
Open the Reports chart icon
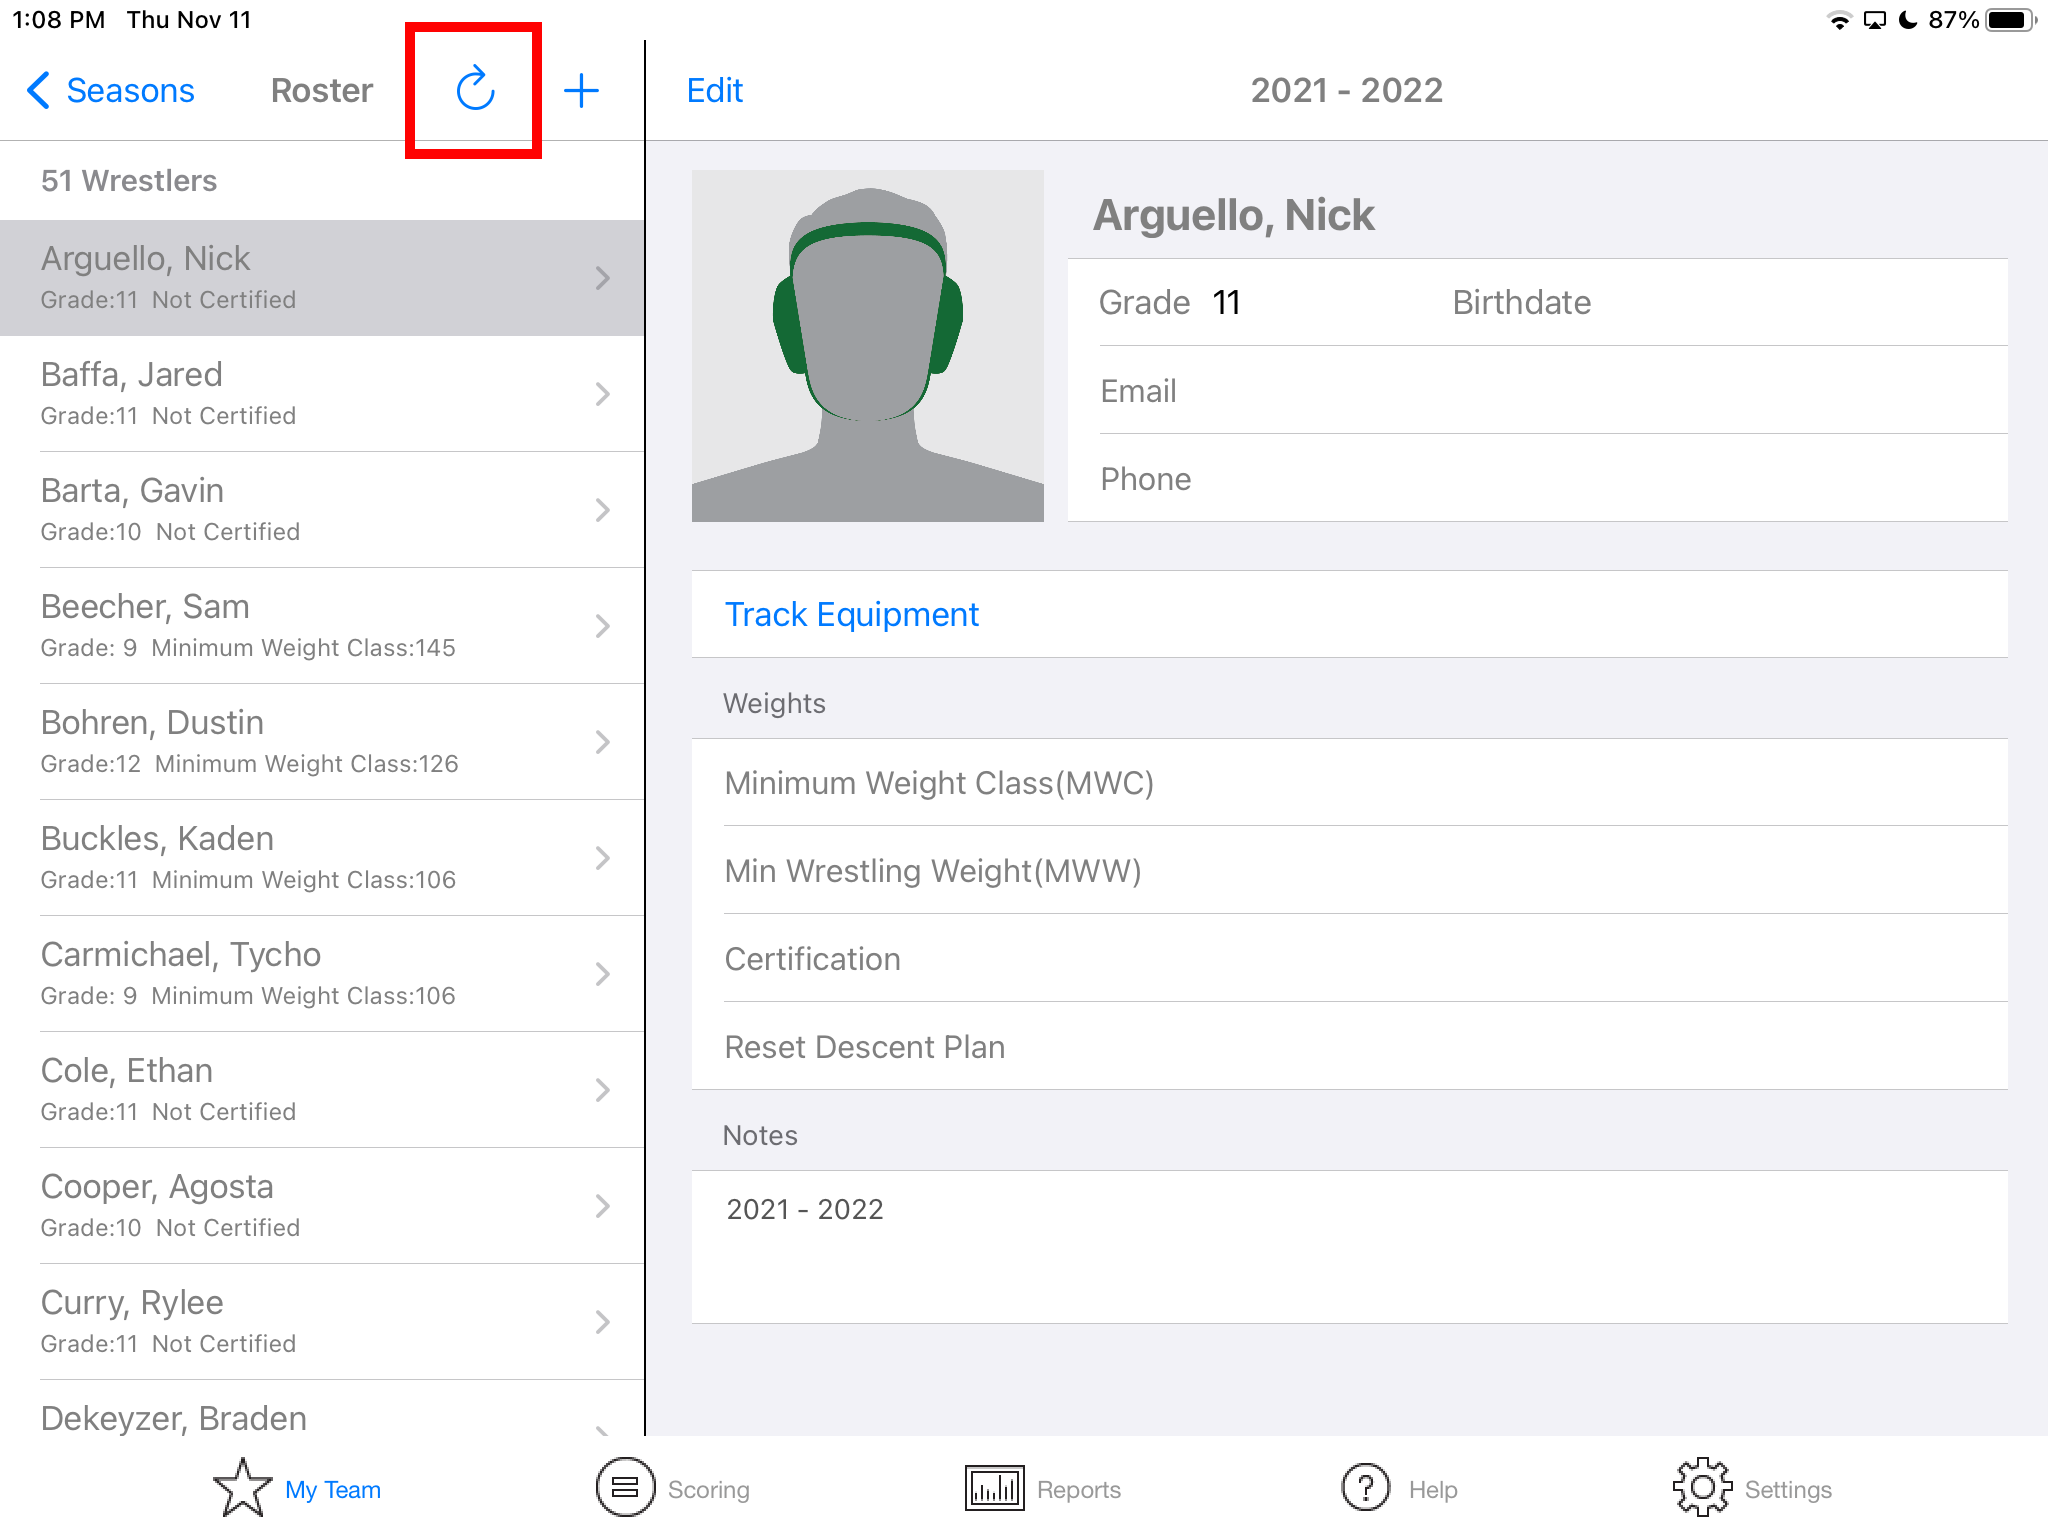[x=994, y=1488]
